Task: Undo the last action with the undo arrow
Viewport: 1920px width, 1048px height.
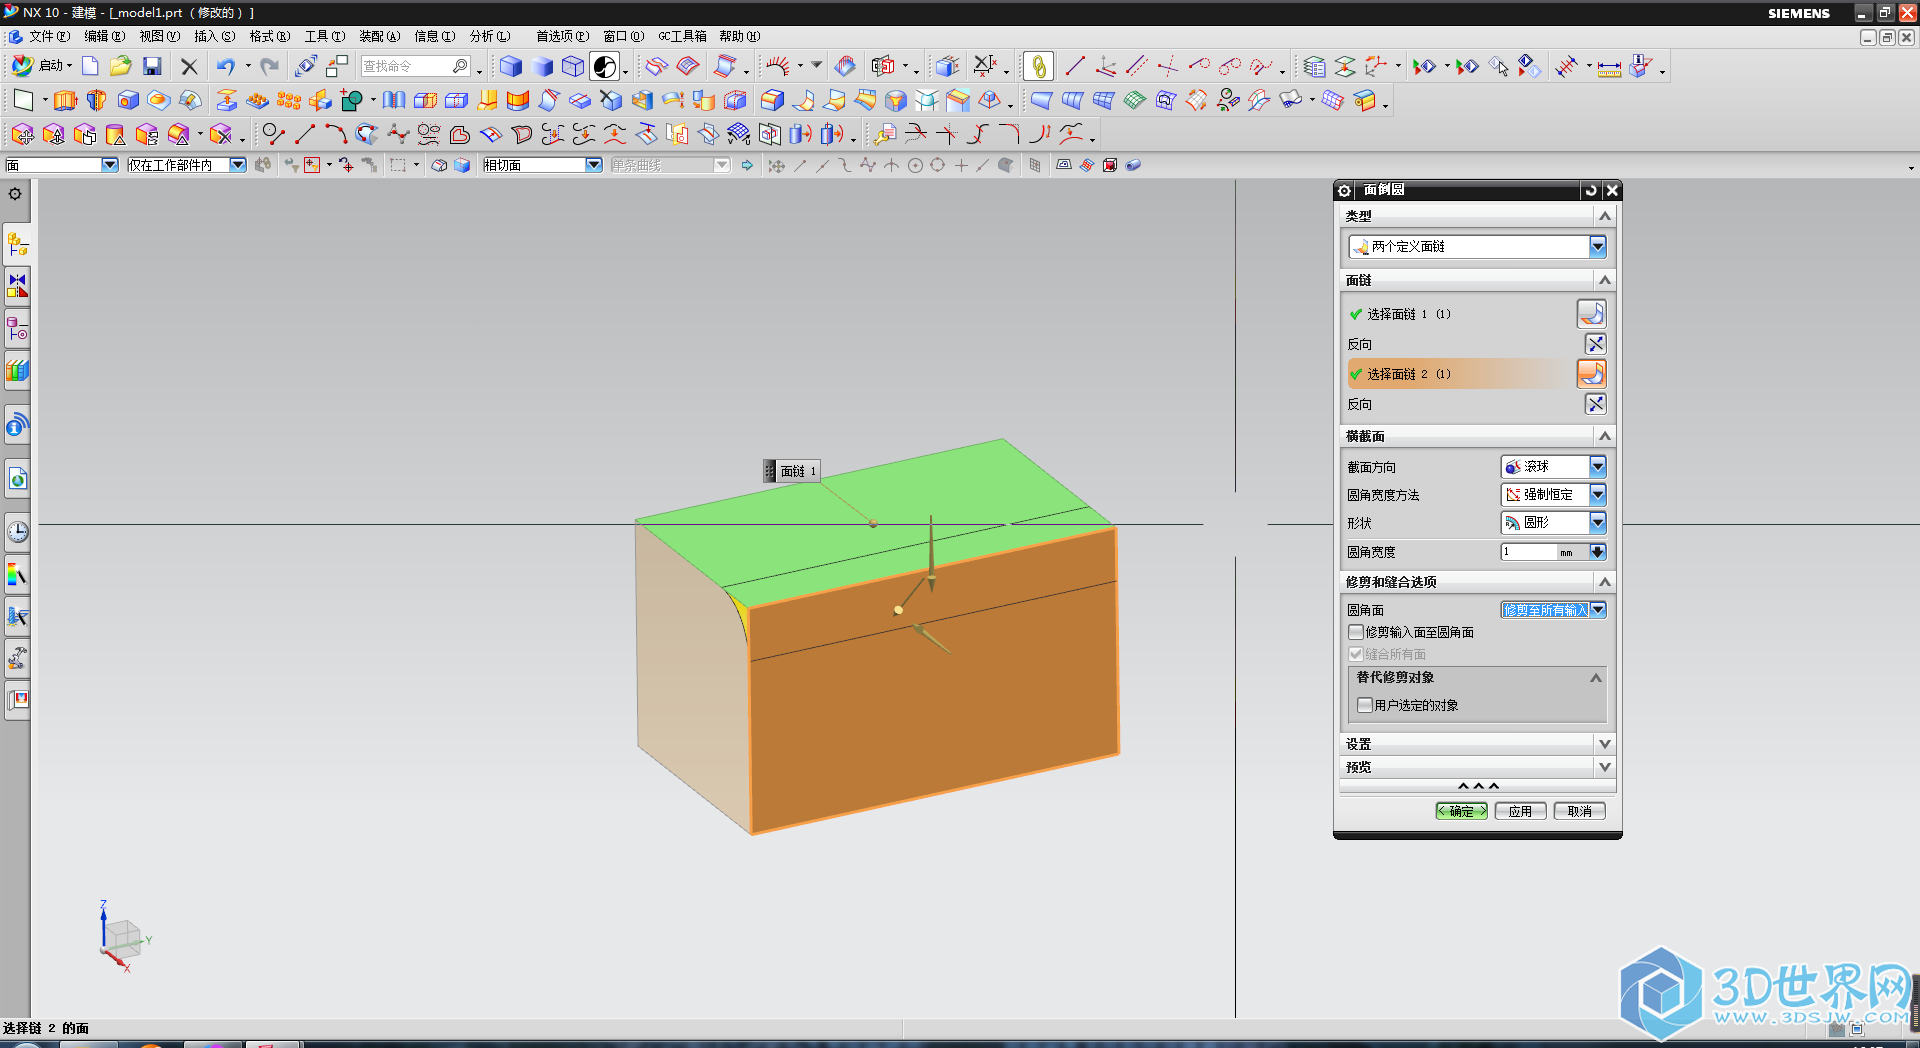Action: pos(226,66)
